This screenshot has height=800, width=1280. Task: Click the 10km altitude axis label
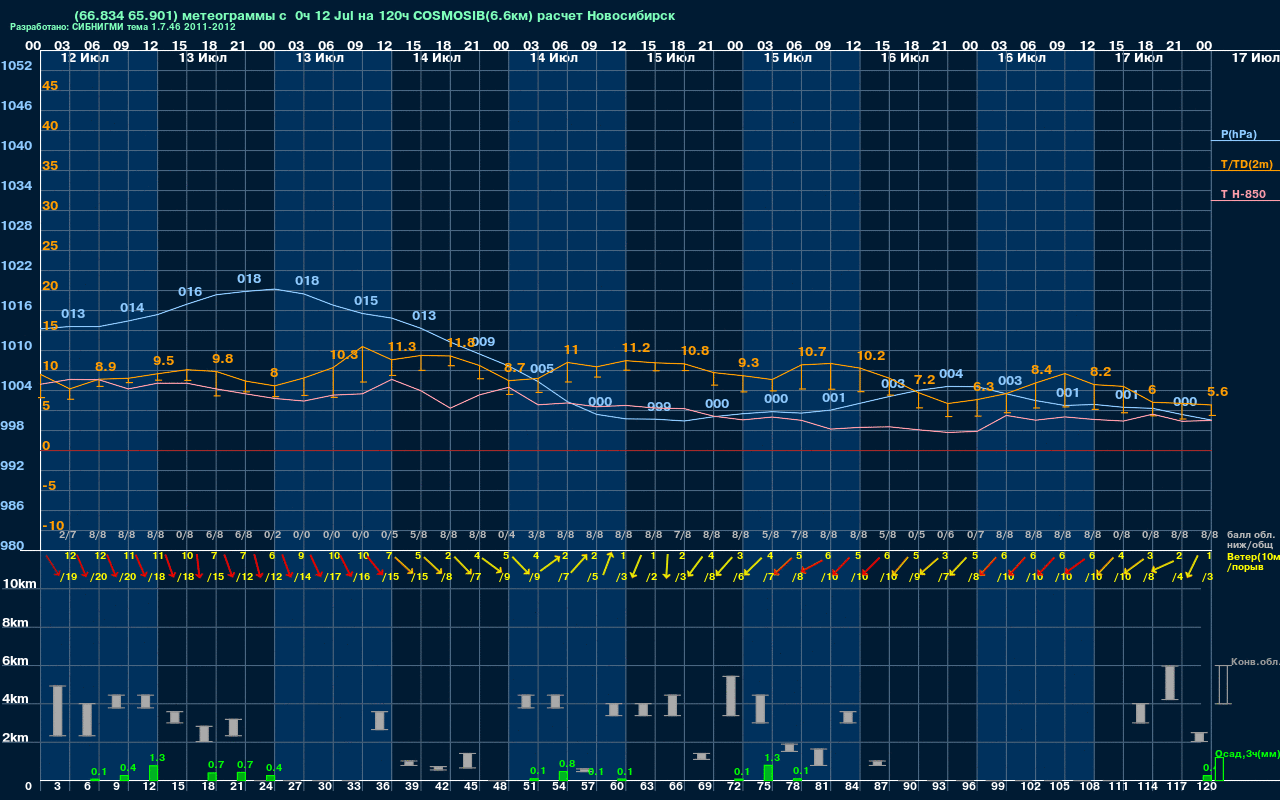coord(20,584)
